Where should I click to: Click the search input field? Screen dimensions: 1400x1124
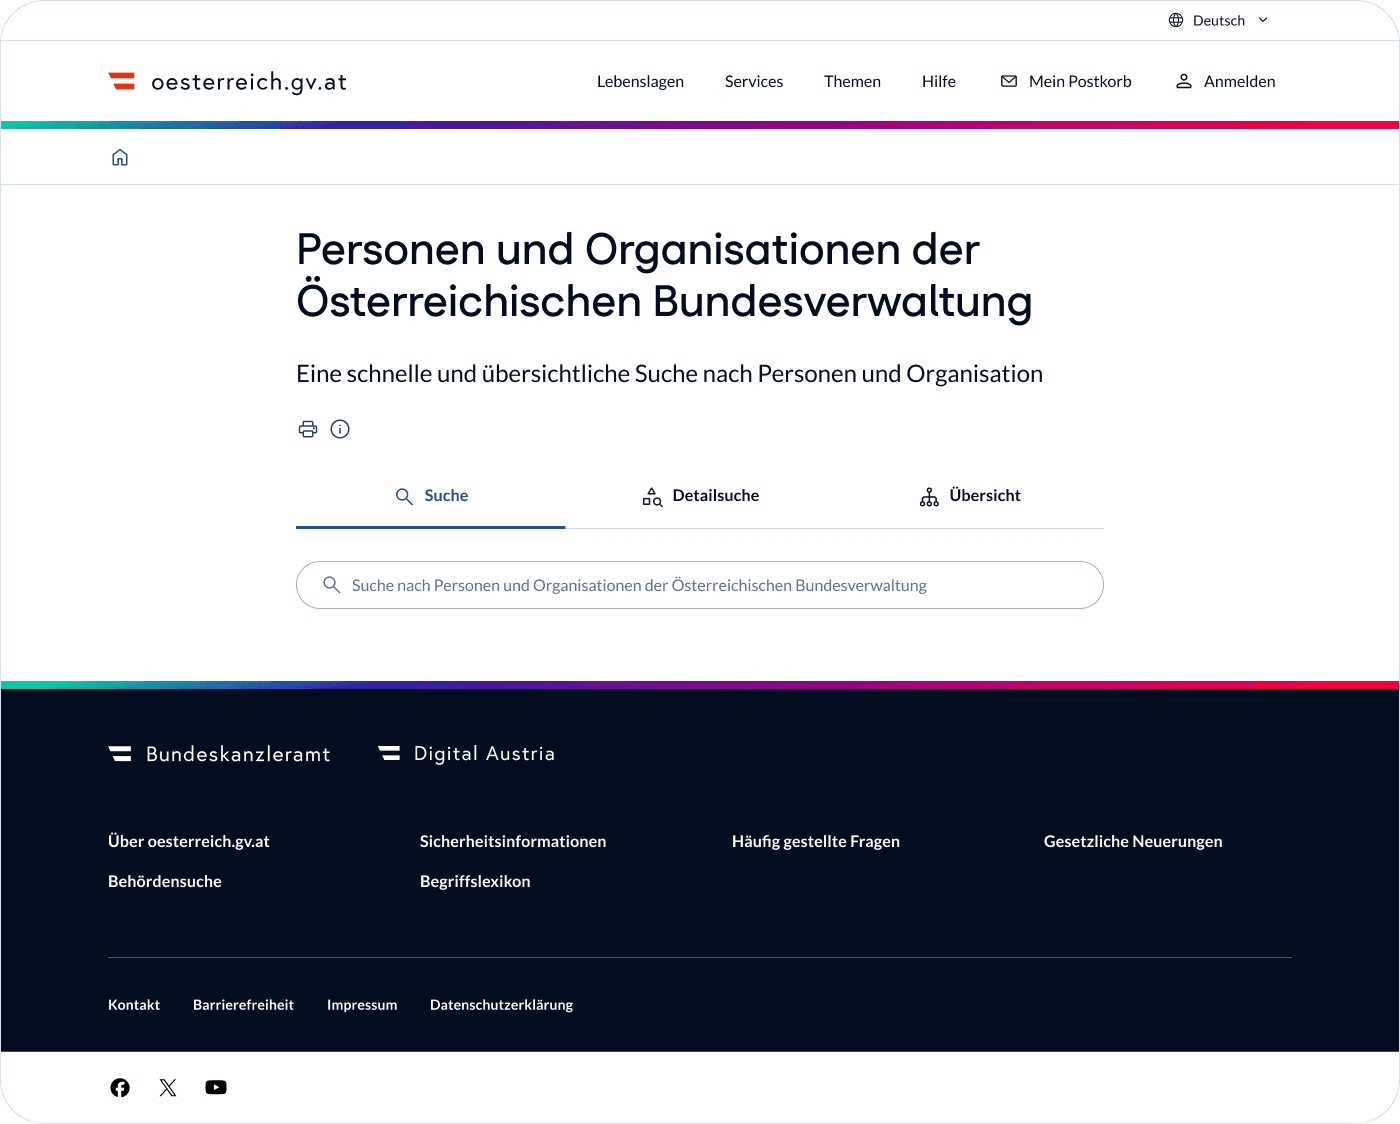[700, 585]
